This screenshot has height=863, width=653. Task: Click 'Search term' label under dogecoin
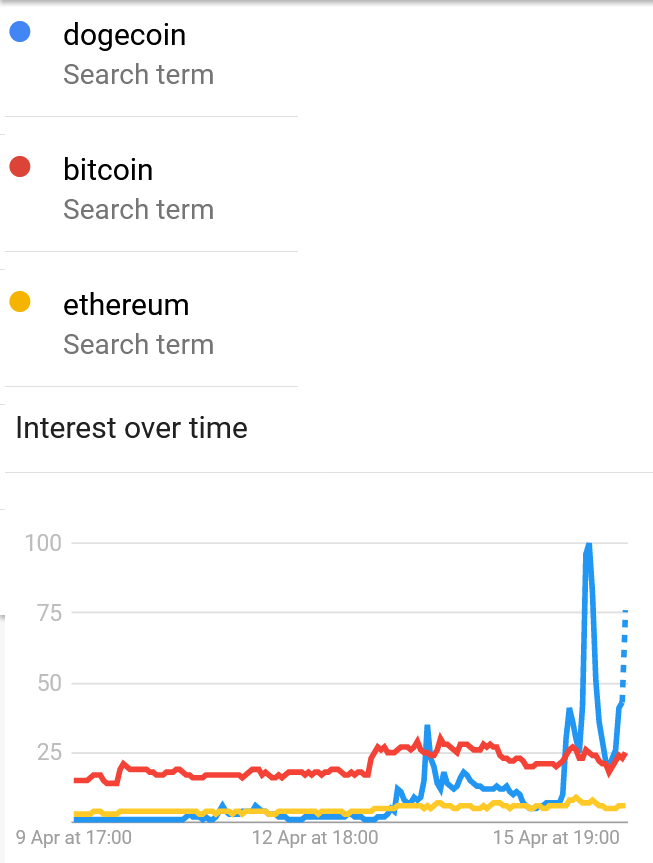(138, 74)
